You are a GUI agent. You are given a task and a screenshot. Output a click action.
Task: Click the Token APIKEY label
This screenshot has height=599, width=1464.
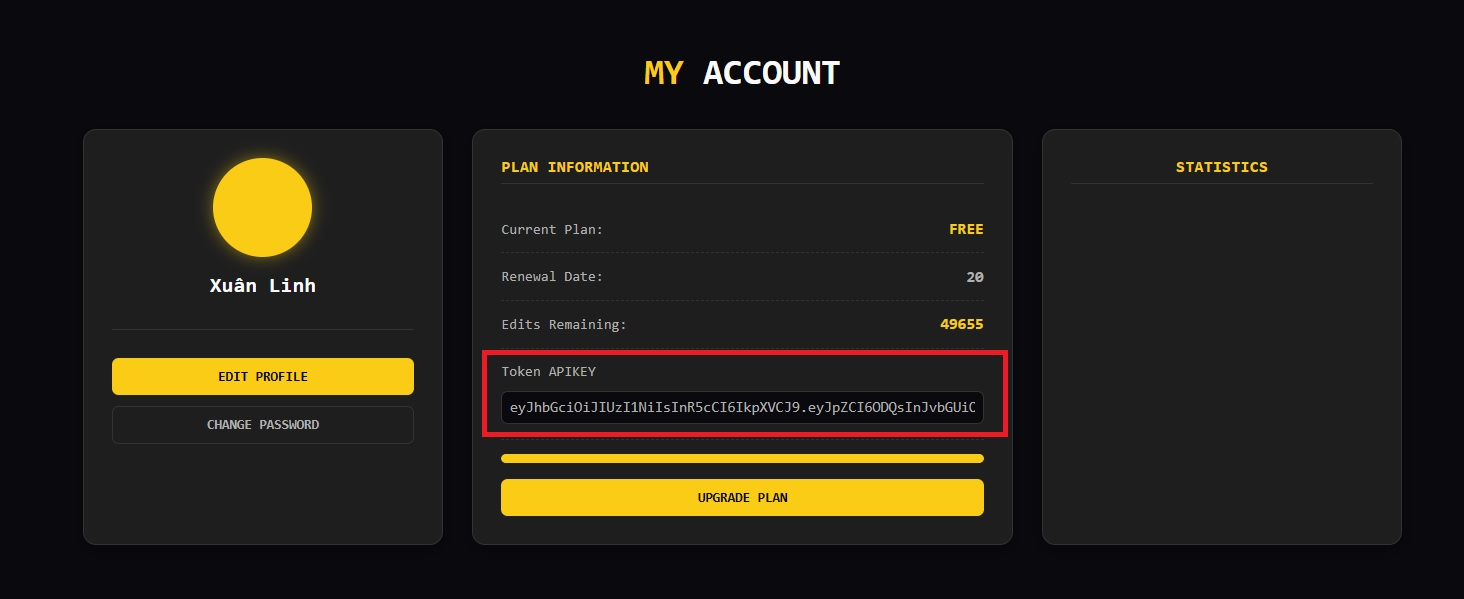[x=548, y=372]
